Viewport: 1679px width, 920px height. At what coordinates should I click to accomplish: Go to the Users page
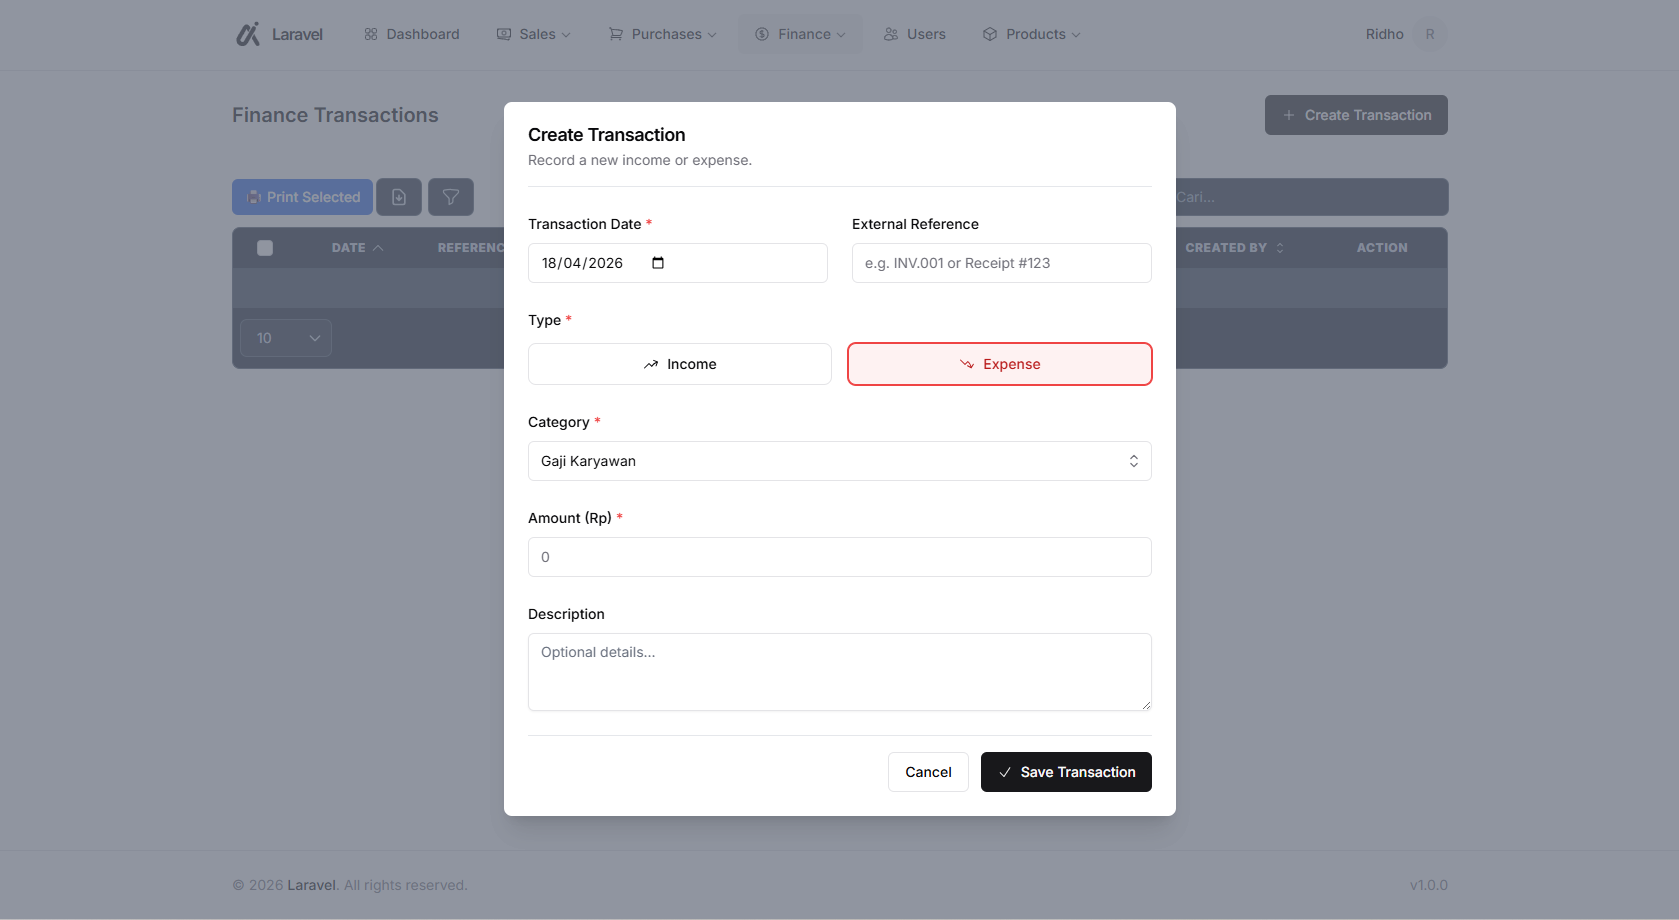point(914,34)
